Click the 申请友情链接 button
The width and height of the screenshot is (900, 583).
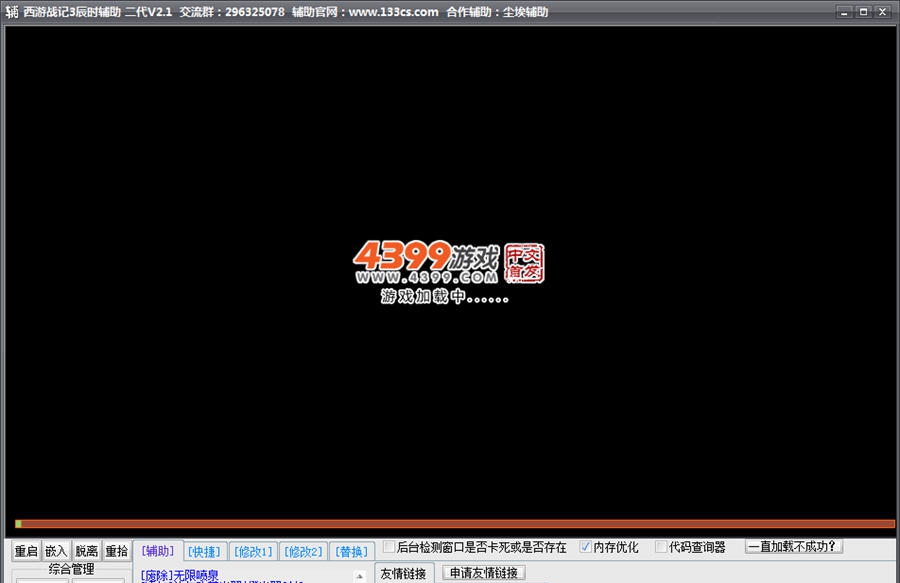(x=483, y=572)
